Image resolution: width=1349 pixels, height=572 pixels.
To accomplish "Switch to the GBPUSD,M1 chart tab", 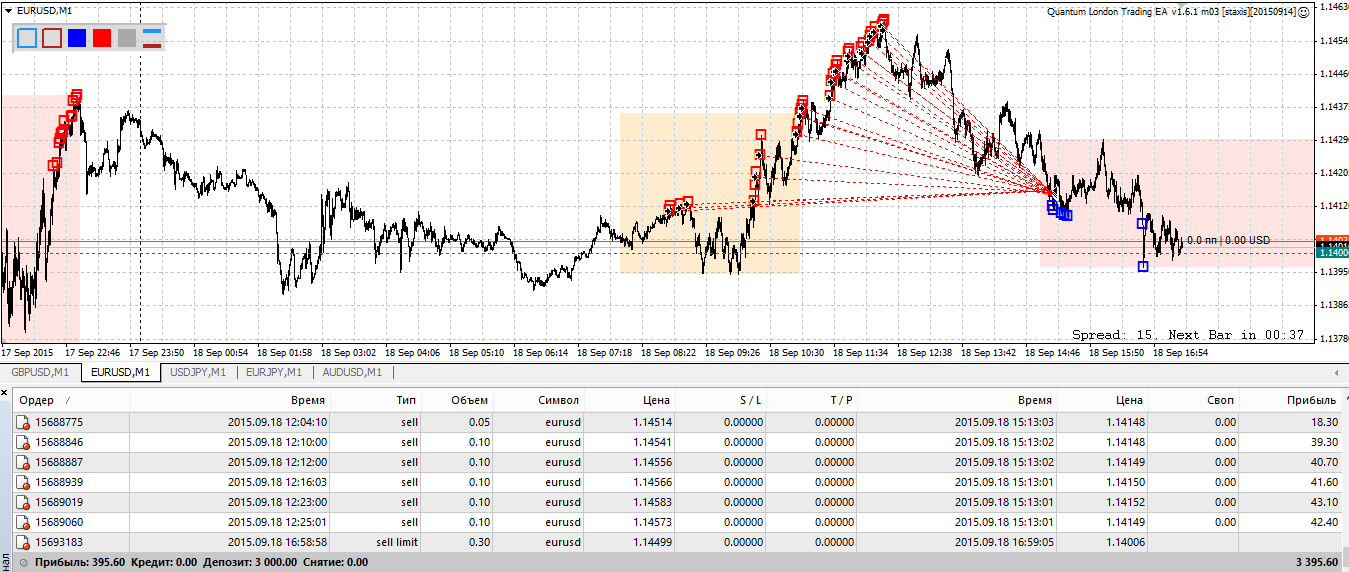I will [40, 372].
